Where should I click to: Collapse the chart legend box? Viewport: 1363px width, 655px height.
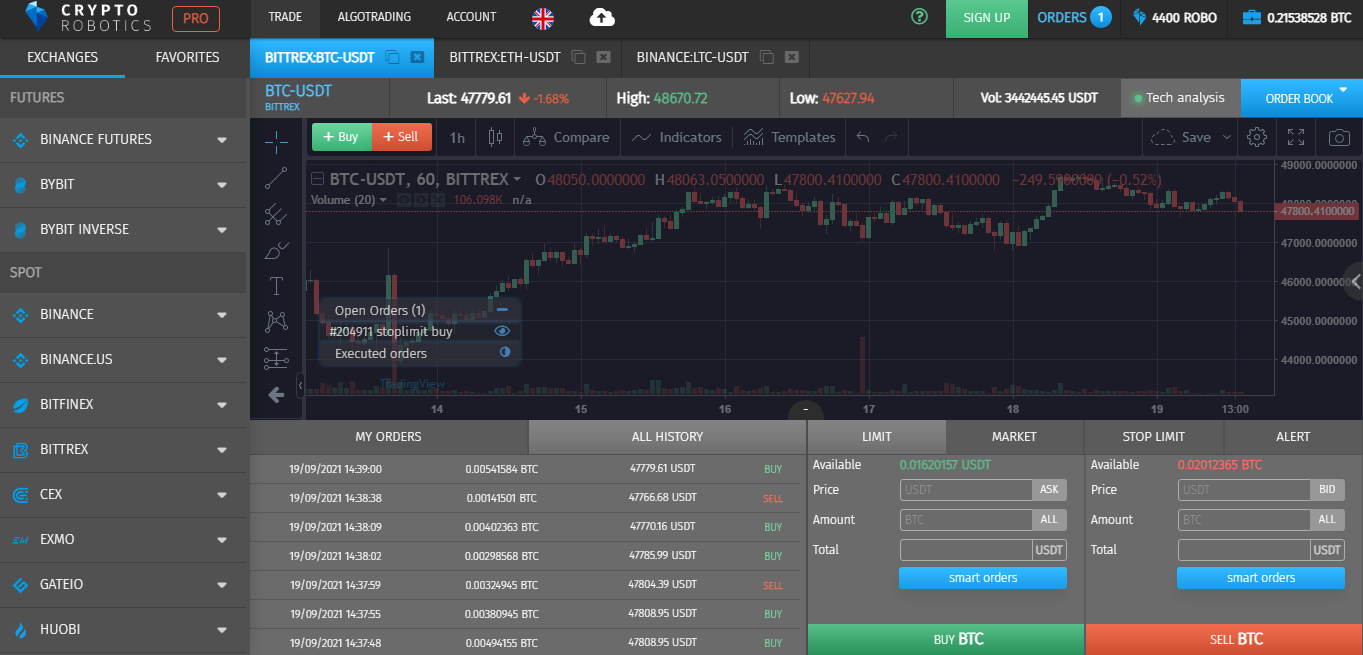[318, 180]
